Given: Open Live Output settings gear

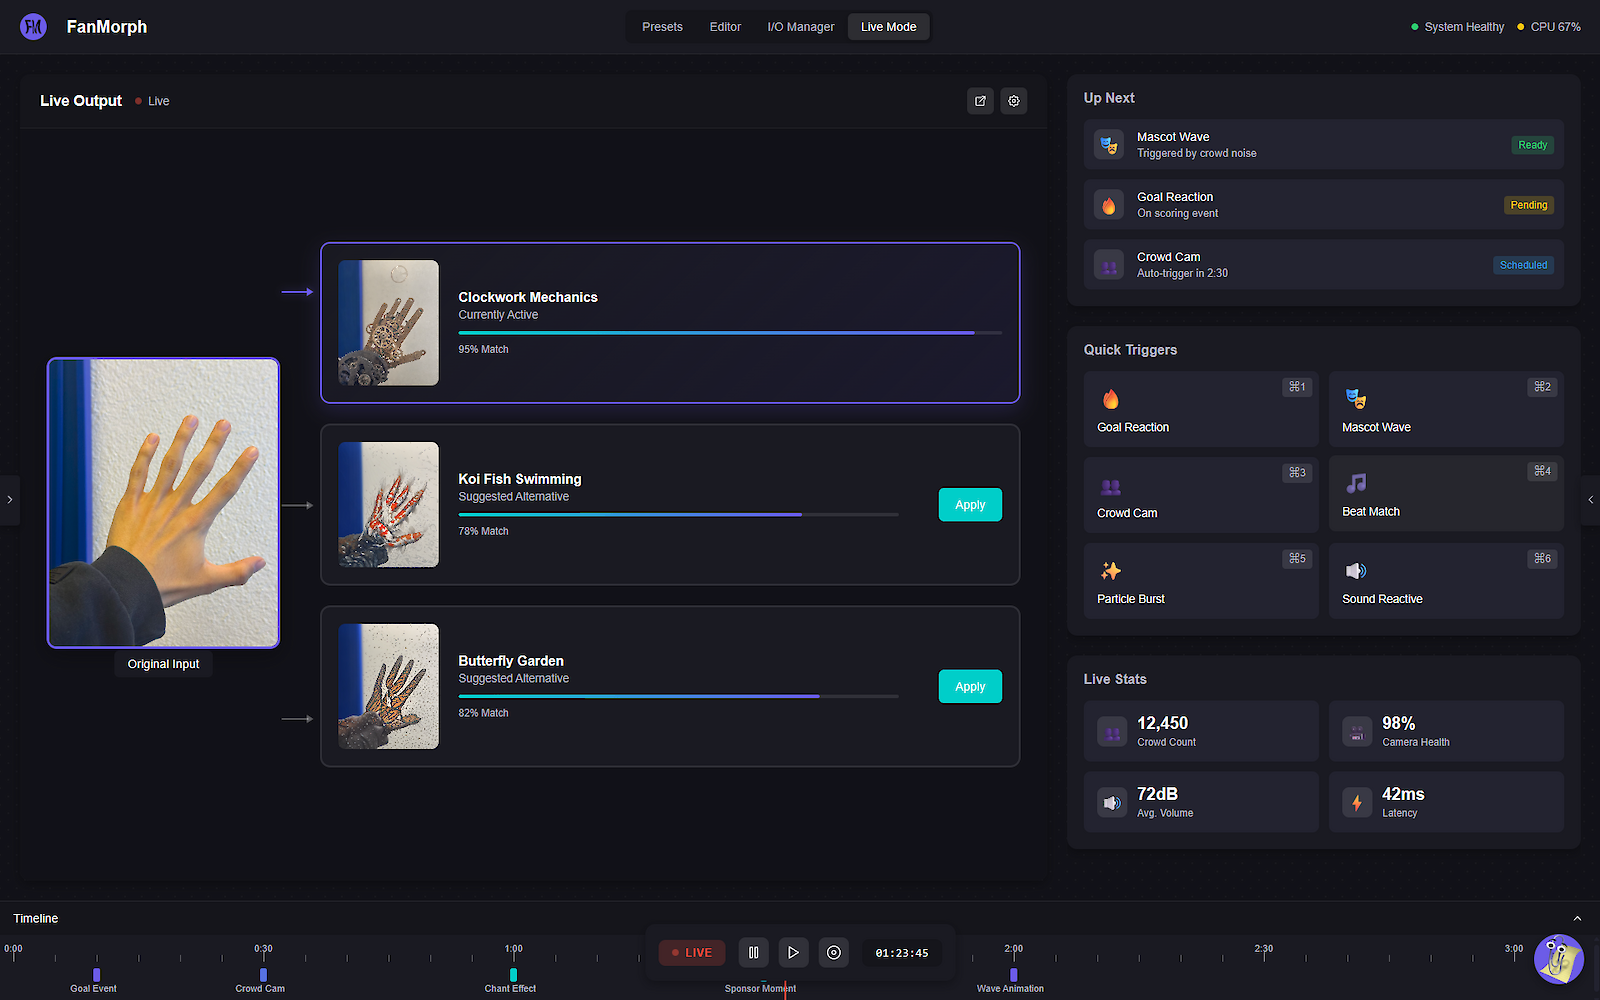Looking at the screenshot, I should click(1013, 101).
